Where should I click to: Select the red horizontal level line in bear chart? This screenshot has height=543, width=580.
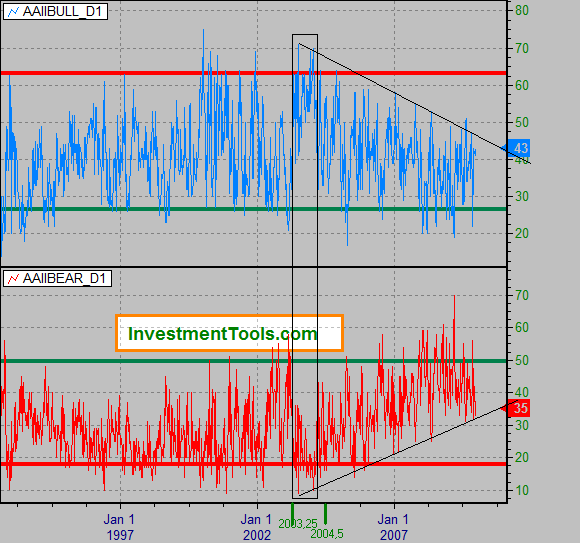(x=253, y=464)
